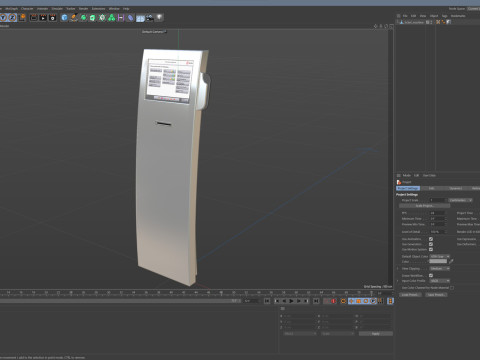Click the Default Camera label in viewport

(x=154, y=32)
